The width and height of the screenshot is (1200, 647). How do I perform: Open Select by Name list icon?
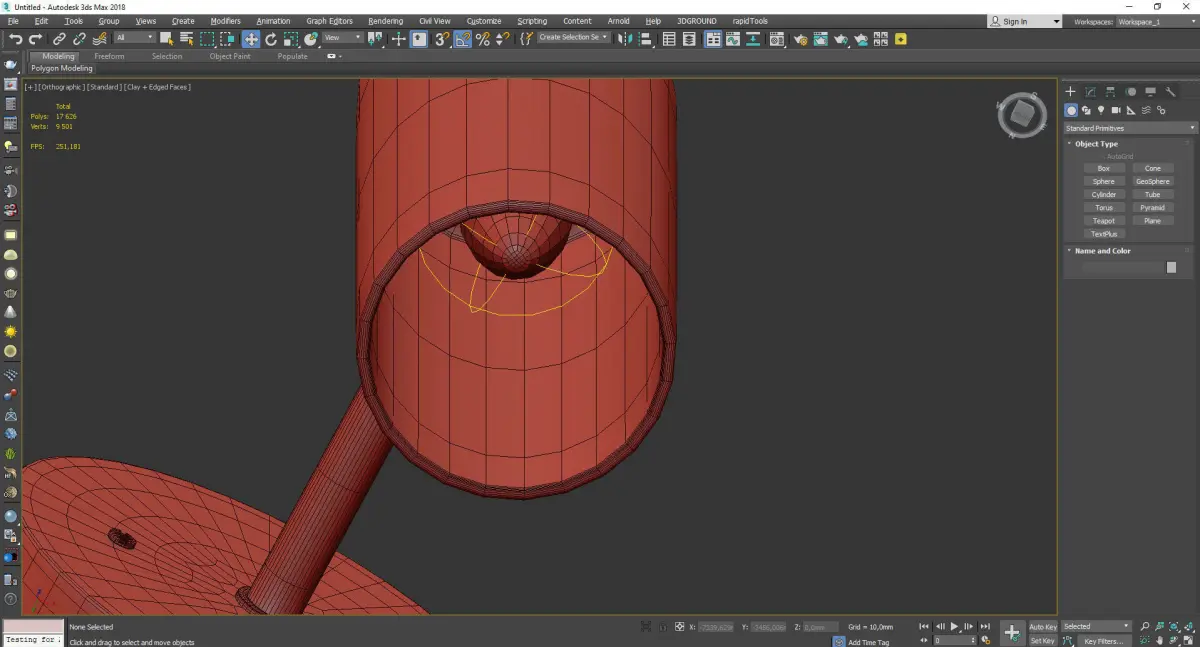point(187,39)
